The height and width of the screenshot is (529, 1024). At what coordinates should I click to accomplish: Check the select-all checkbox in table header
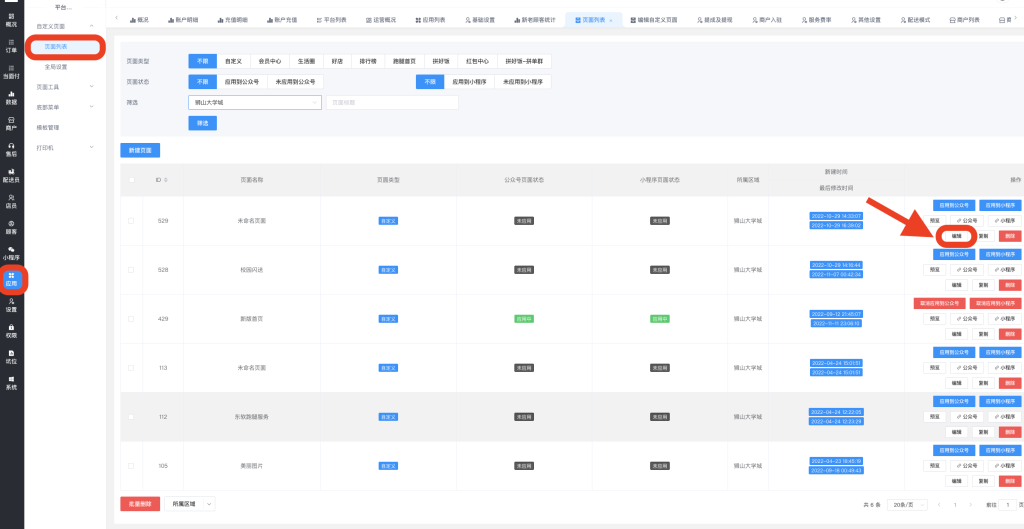click(x=132, y=180)
